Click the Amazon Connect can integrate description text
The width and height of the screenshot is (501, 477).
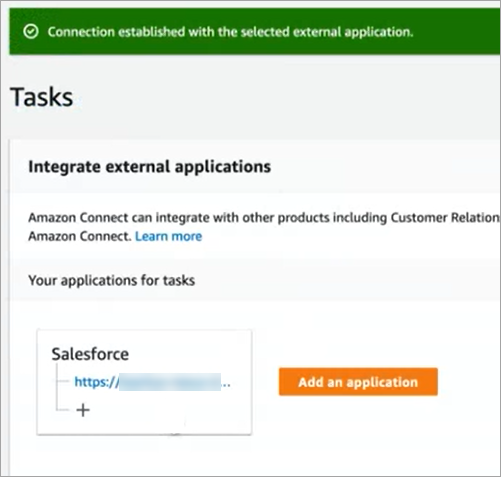click(x=264, y=227)
